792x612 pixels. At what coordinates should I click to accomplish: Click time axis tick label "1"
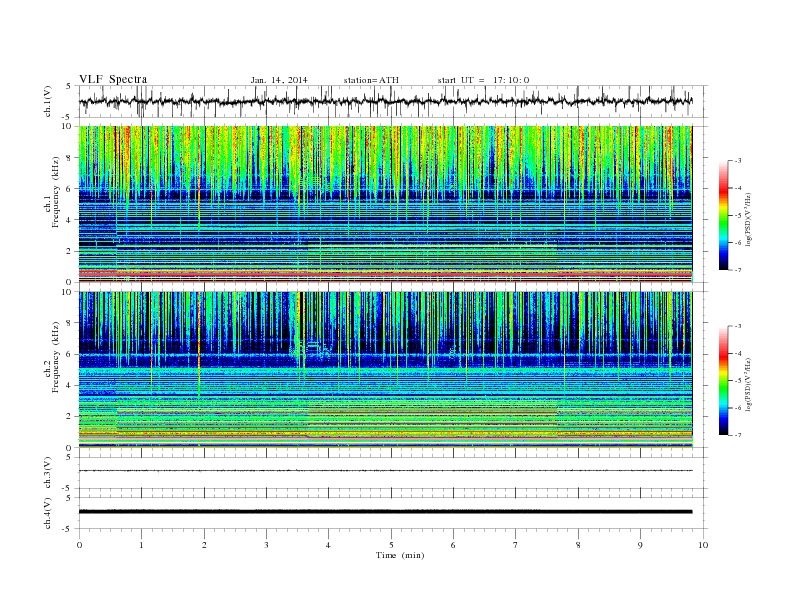tap(141, 545)
